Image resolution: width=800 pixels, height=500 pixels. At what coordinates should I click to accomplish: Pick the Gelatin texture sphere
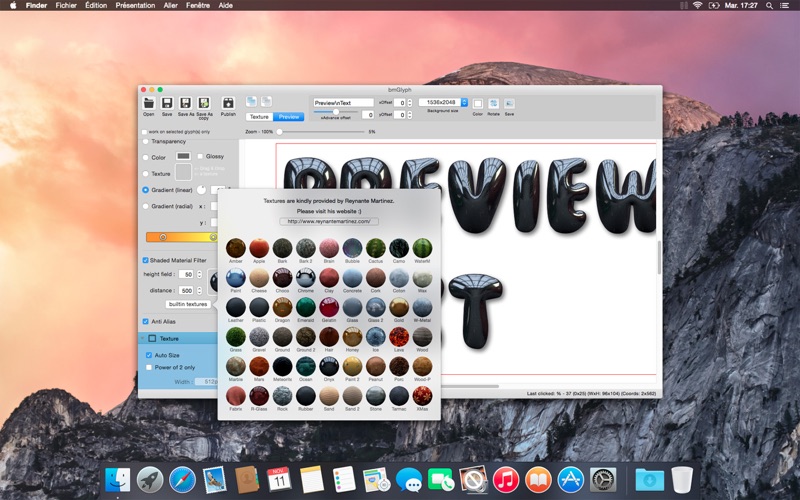pos(329,308)
